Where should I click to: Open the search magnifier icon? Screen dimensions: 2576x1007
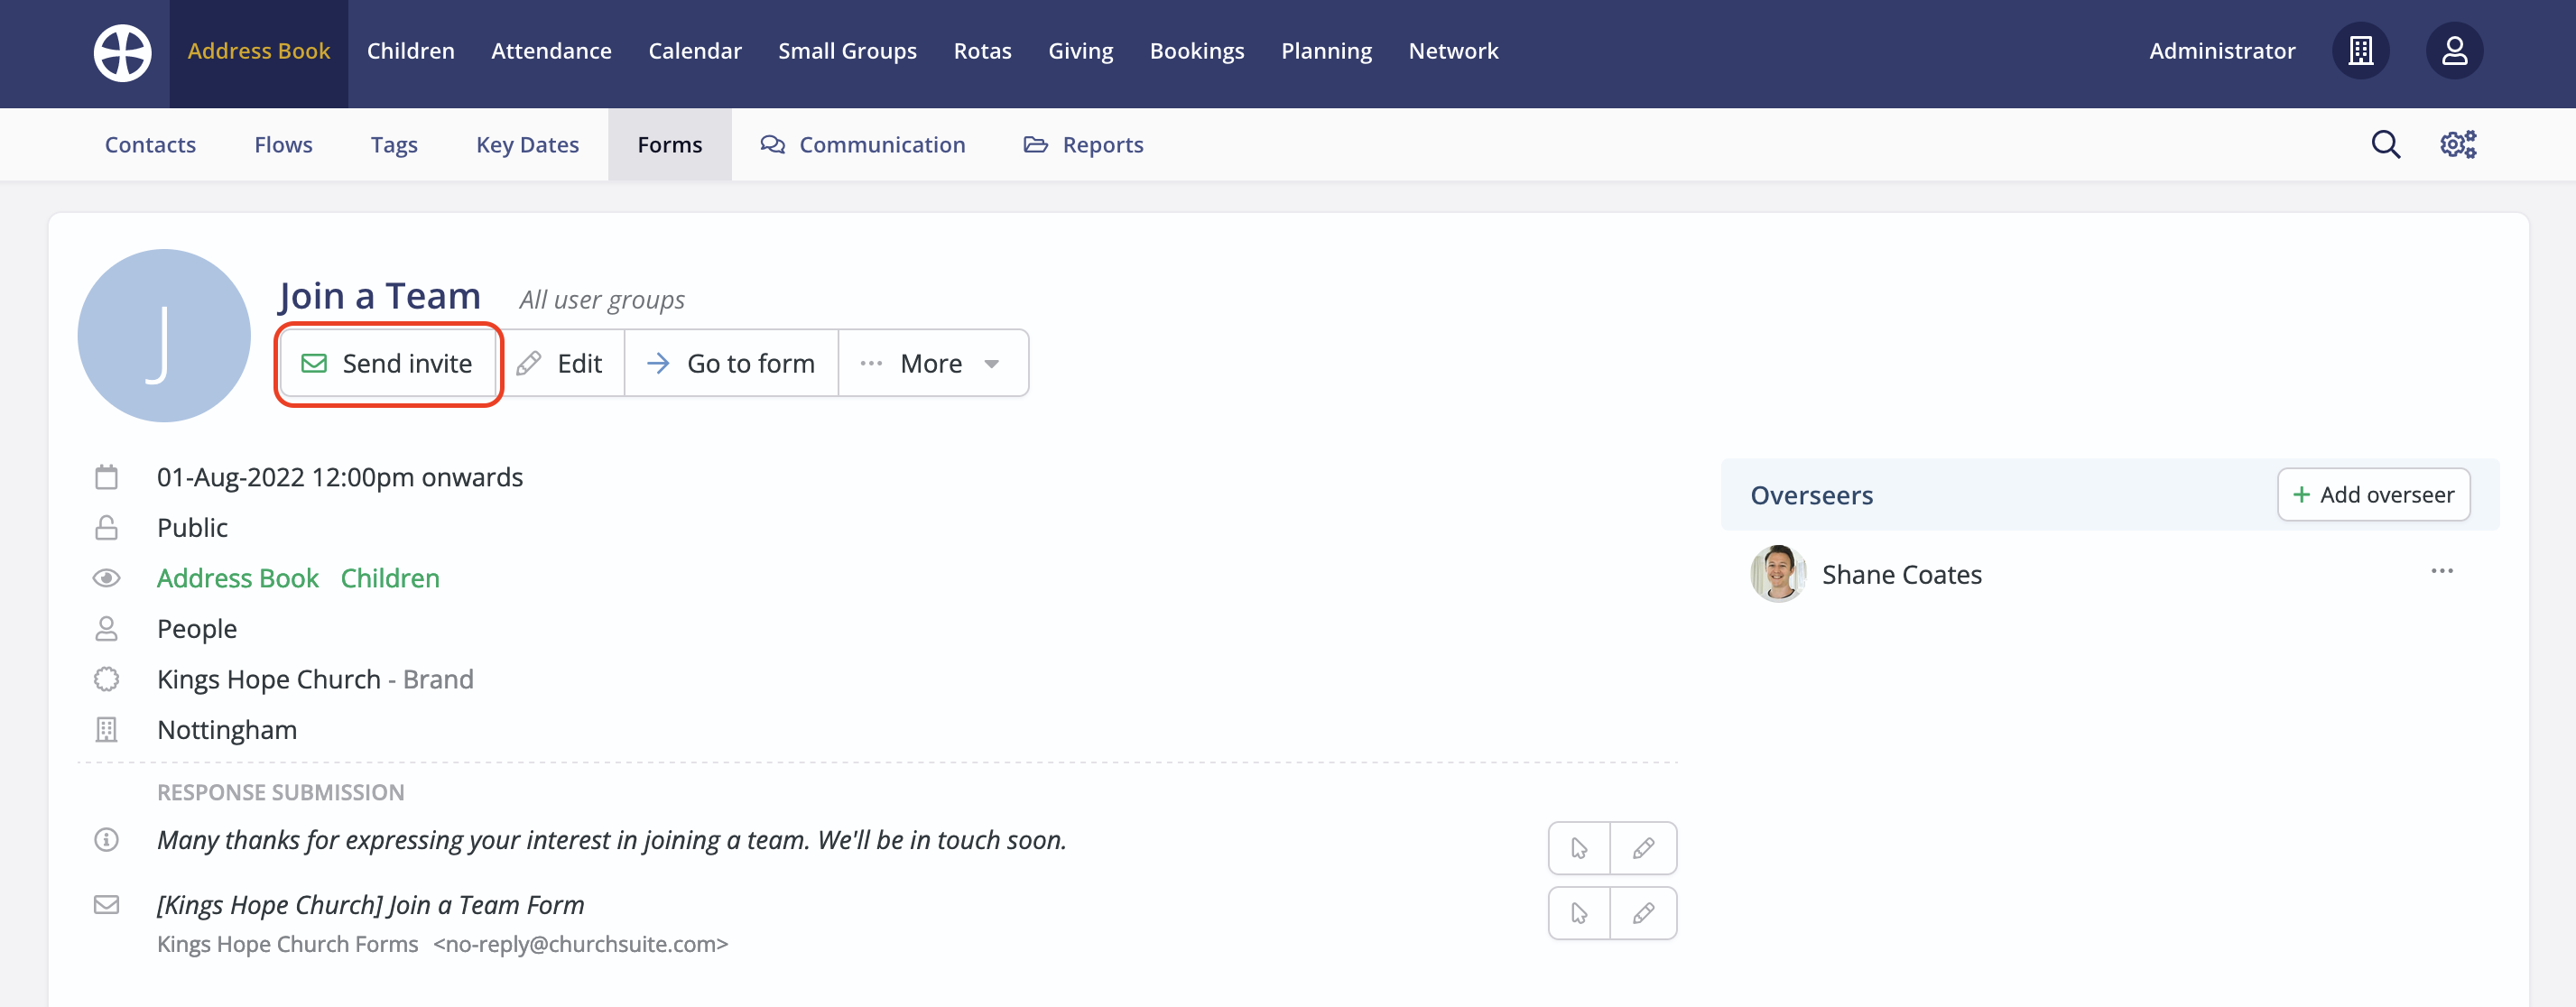click(x=2385, y=145)
